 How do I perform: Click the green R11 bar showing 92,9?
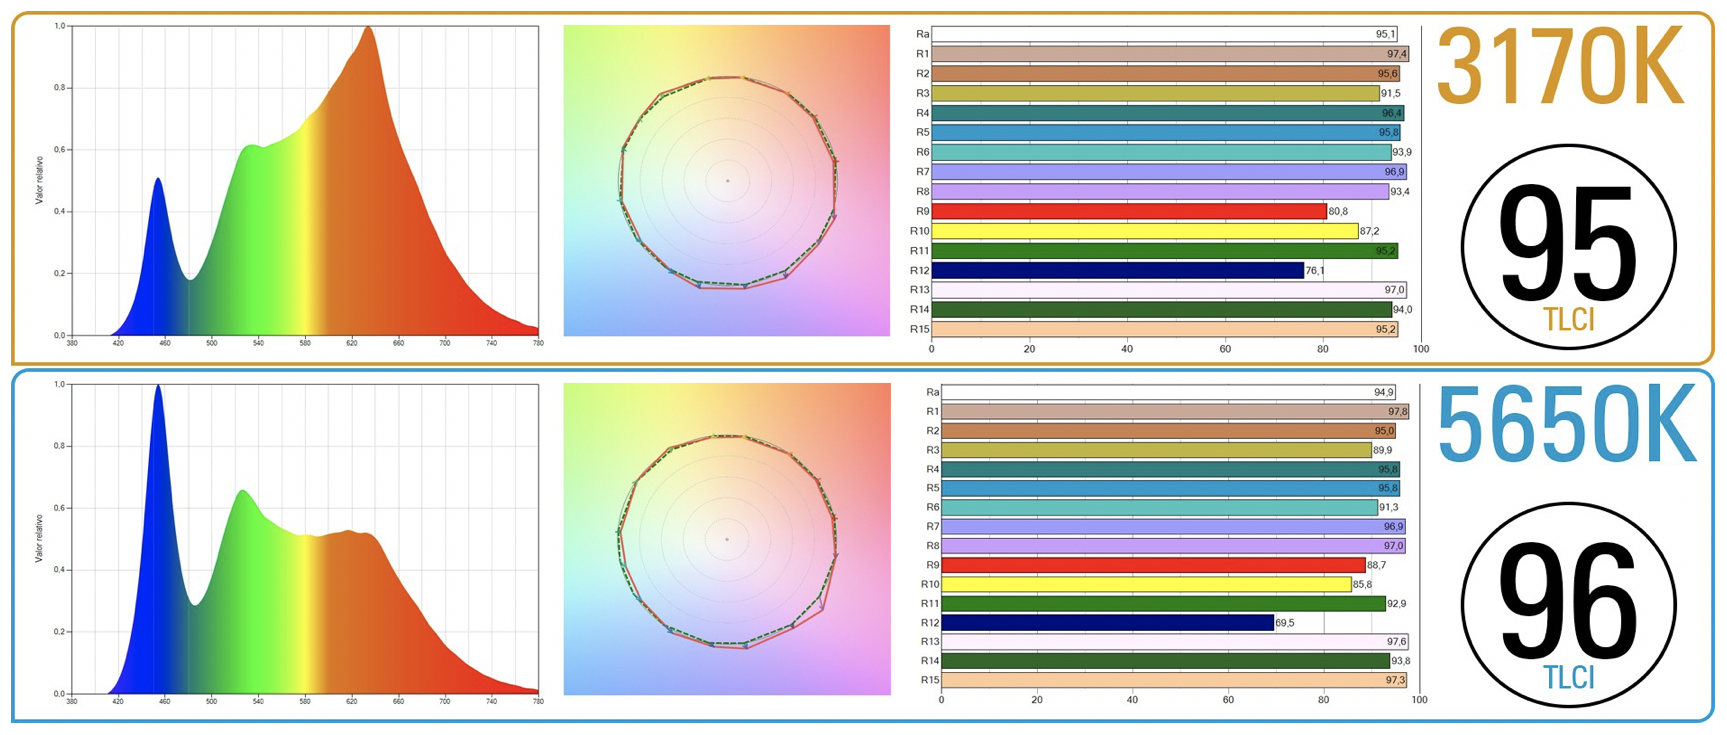click(x=1163, y=603)
